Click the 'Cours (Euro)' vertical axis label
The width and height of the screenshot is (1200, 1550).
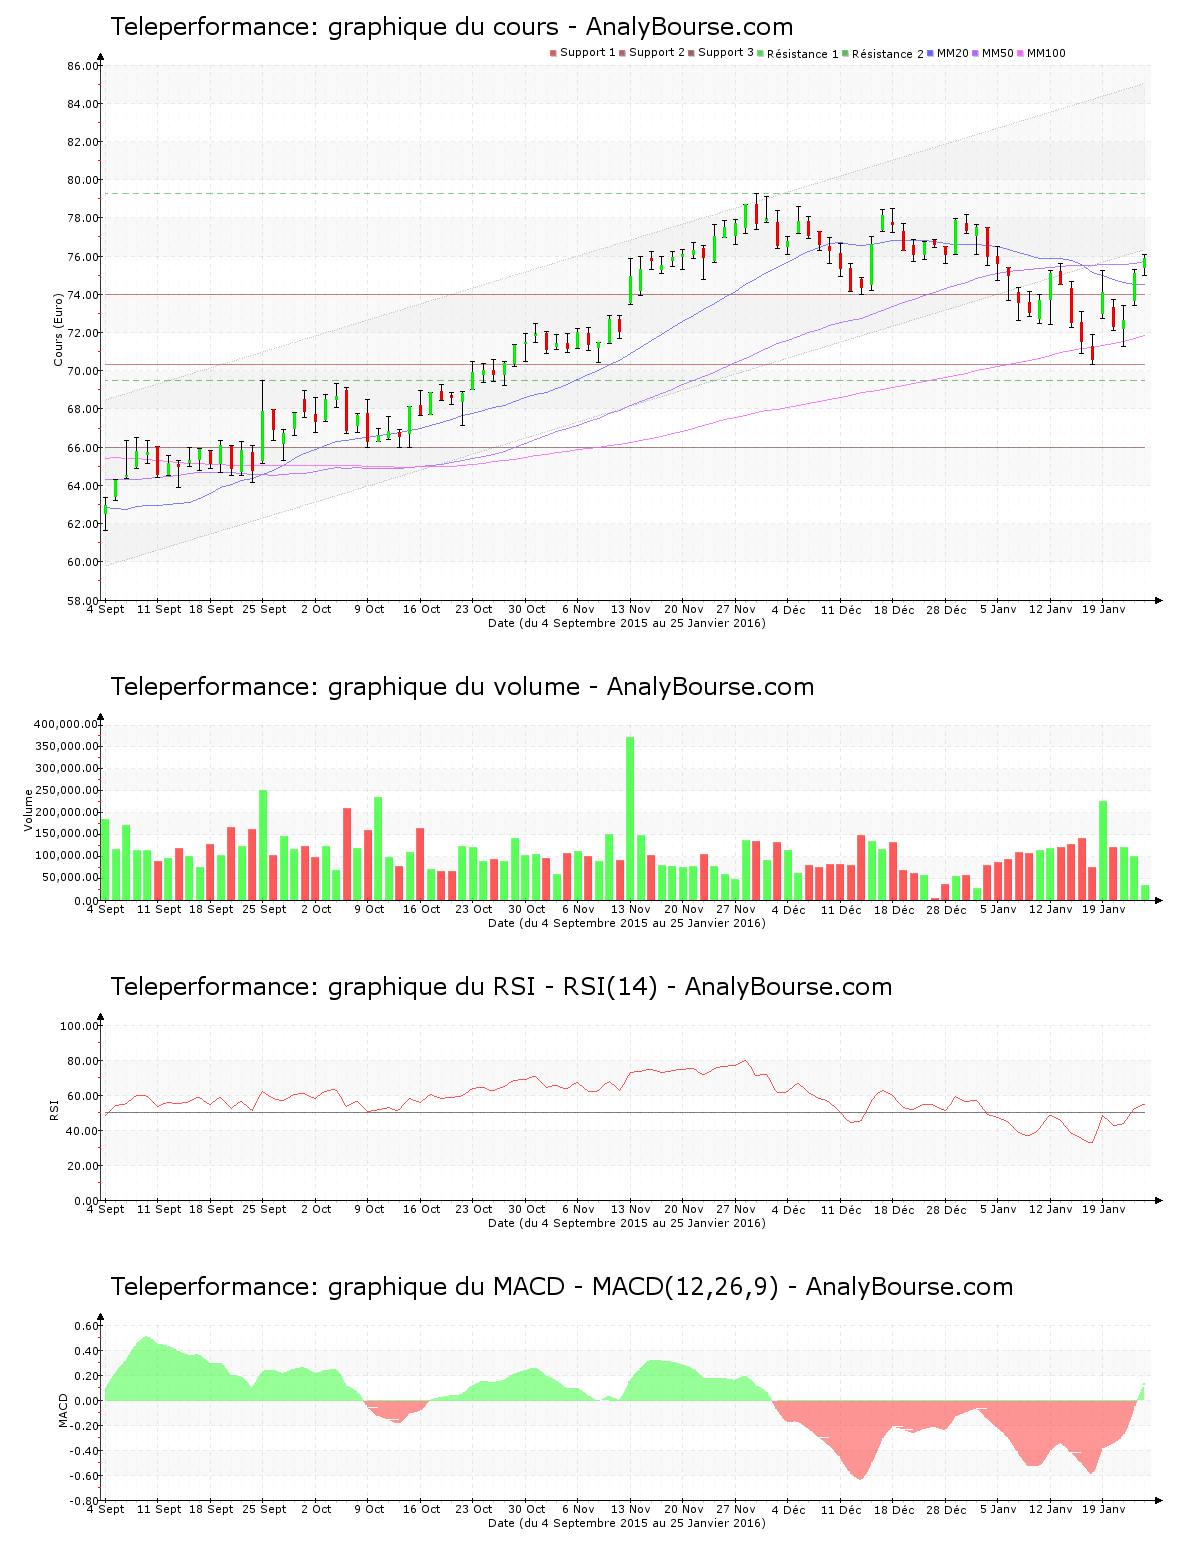click(x=58, y=329)
